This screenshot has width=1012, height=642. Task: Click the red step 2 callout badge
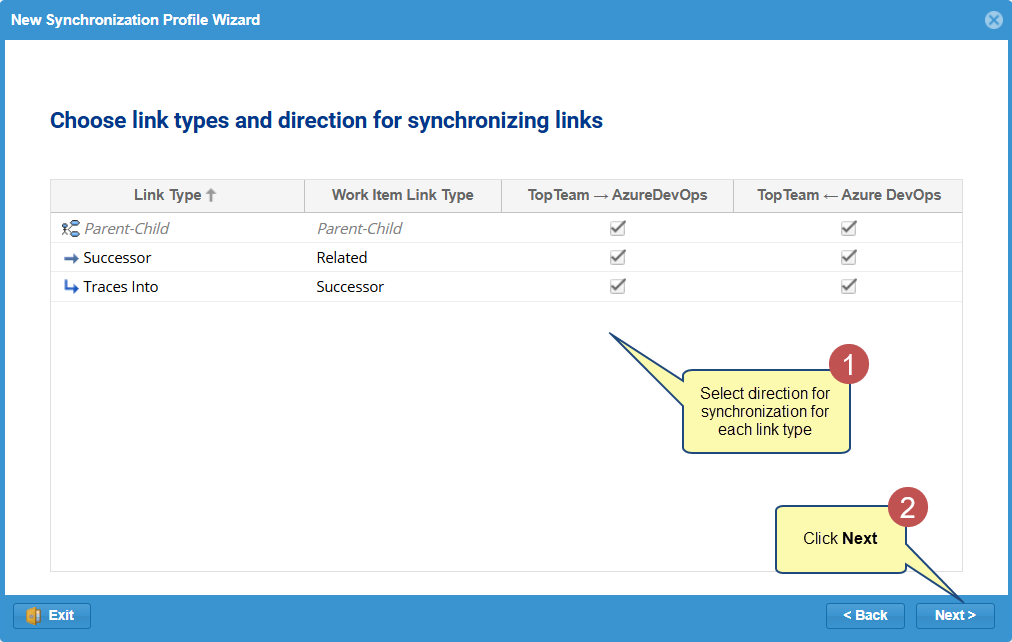point(908,508)
